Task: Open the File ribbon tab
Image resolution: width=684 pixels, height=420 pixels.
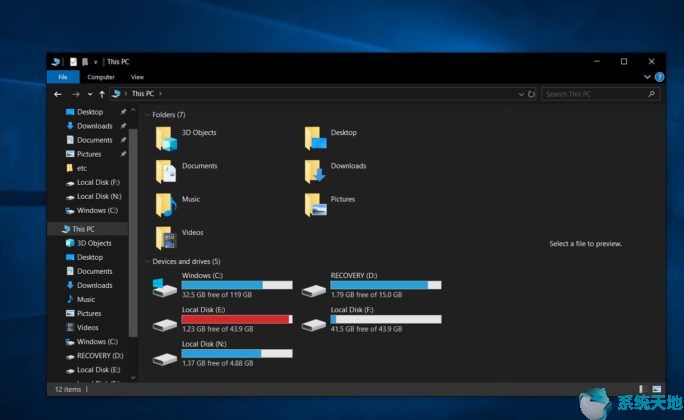Action: click(63, 77)
